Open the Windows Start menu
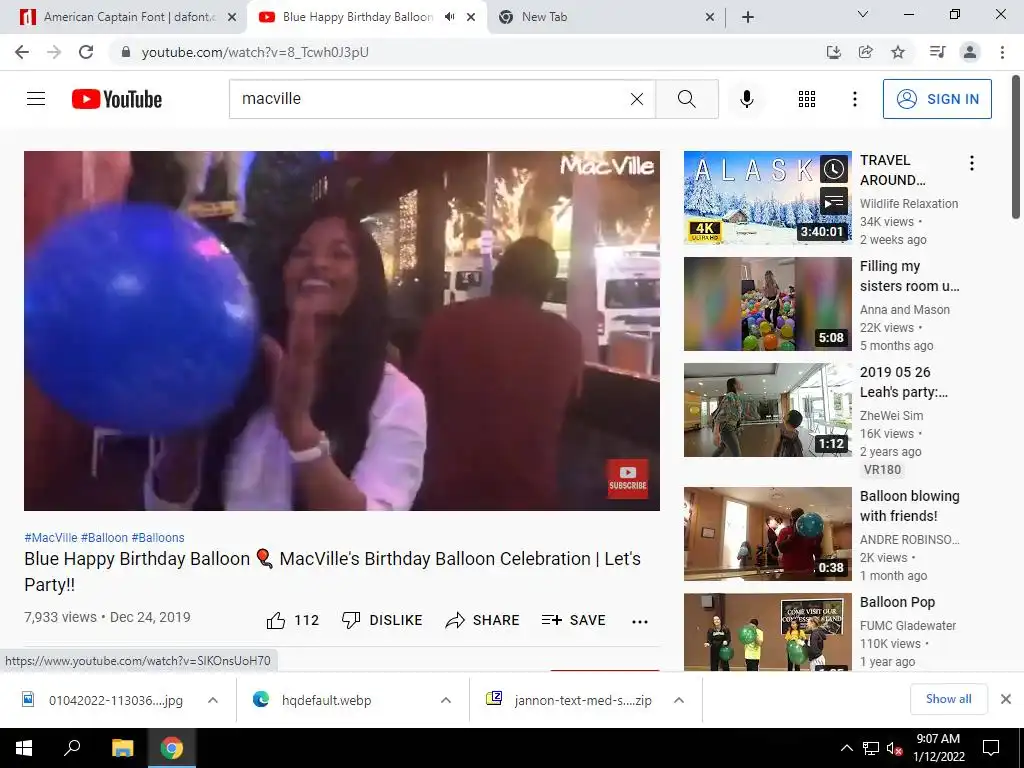 [x=24, y=748]
